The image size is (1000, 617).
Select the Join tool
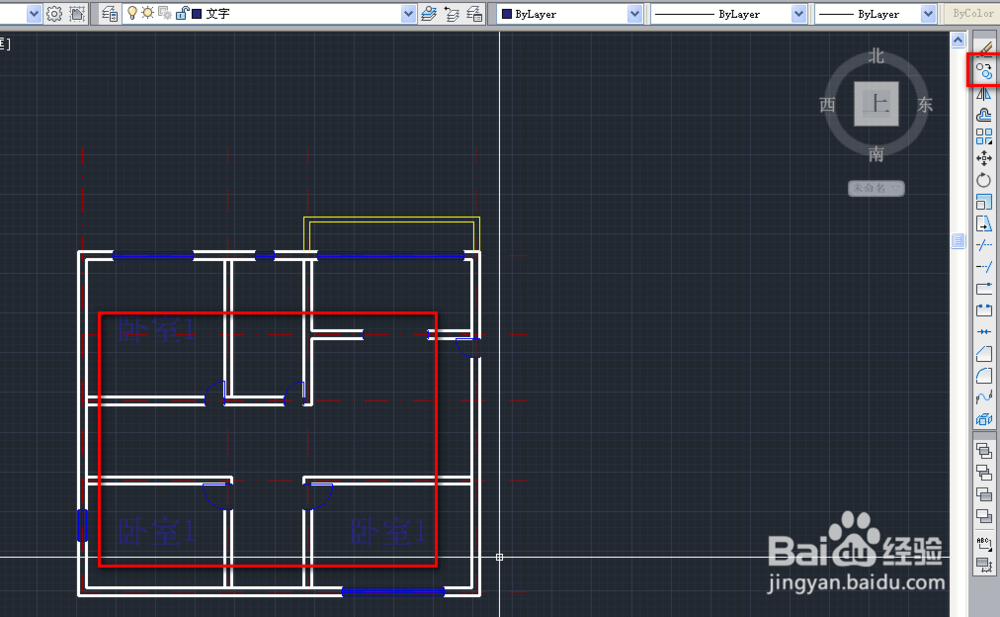(984, 332)
